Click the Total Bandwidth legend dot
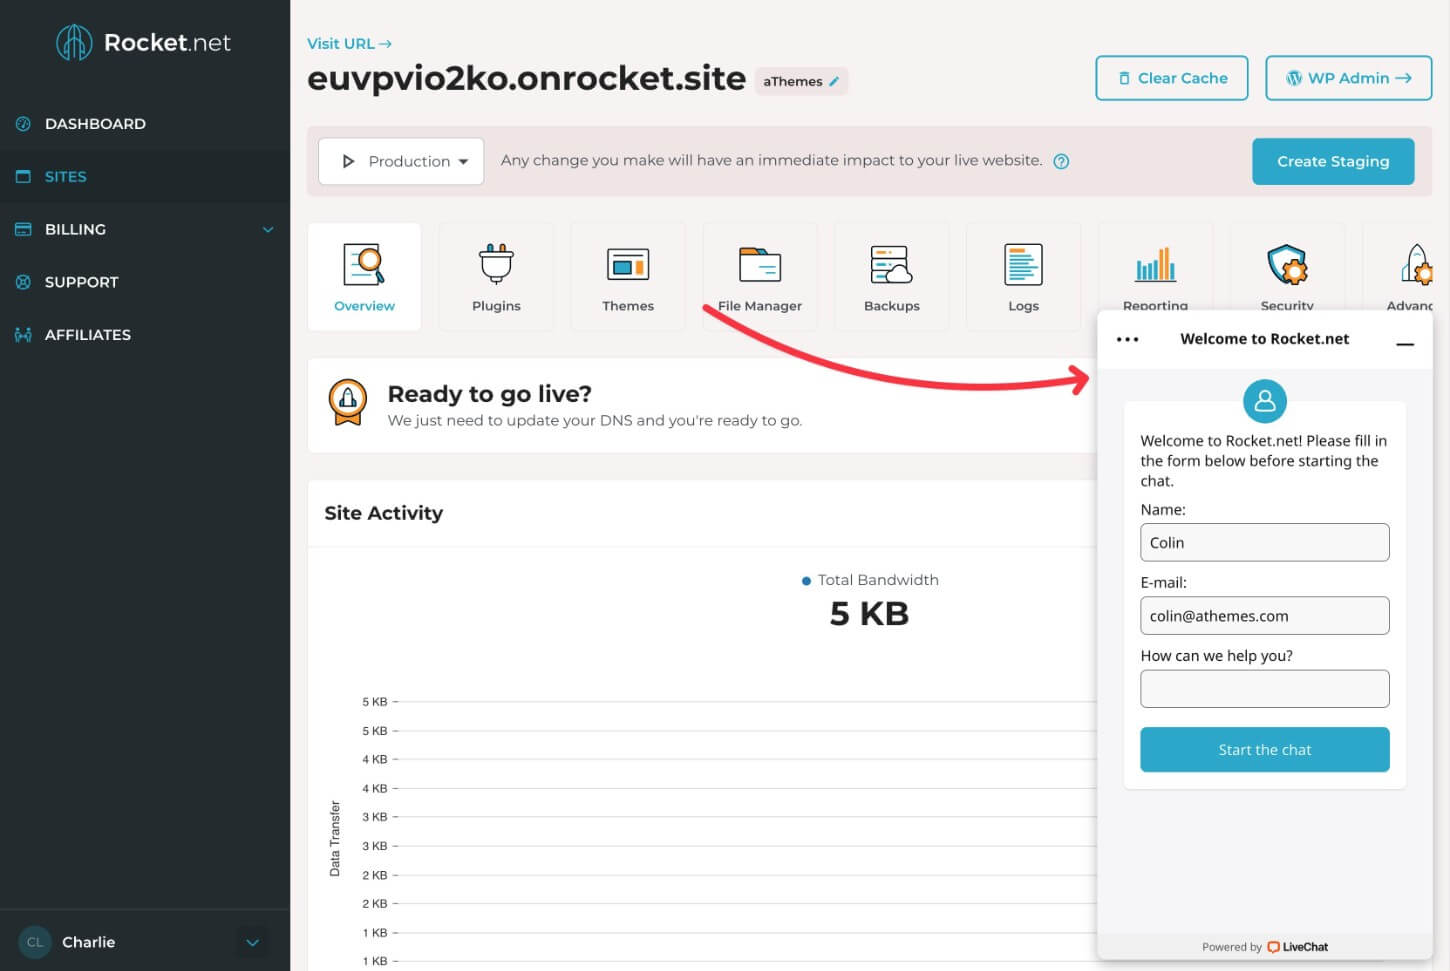1450x971 pixels. pyautogui.click(x=806, y=581)
